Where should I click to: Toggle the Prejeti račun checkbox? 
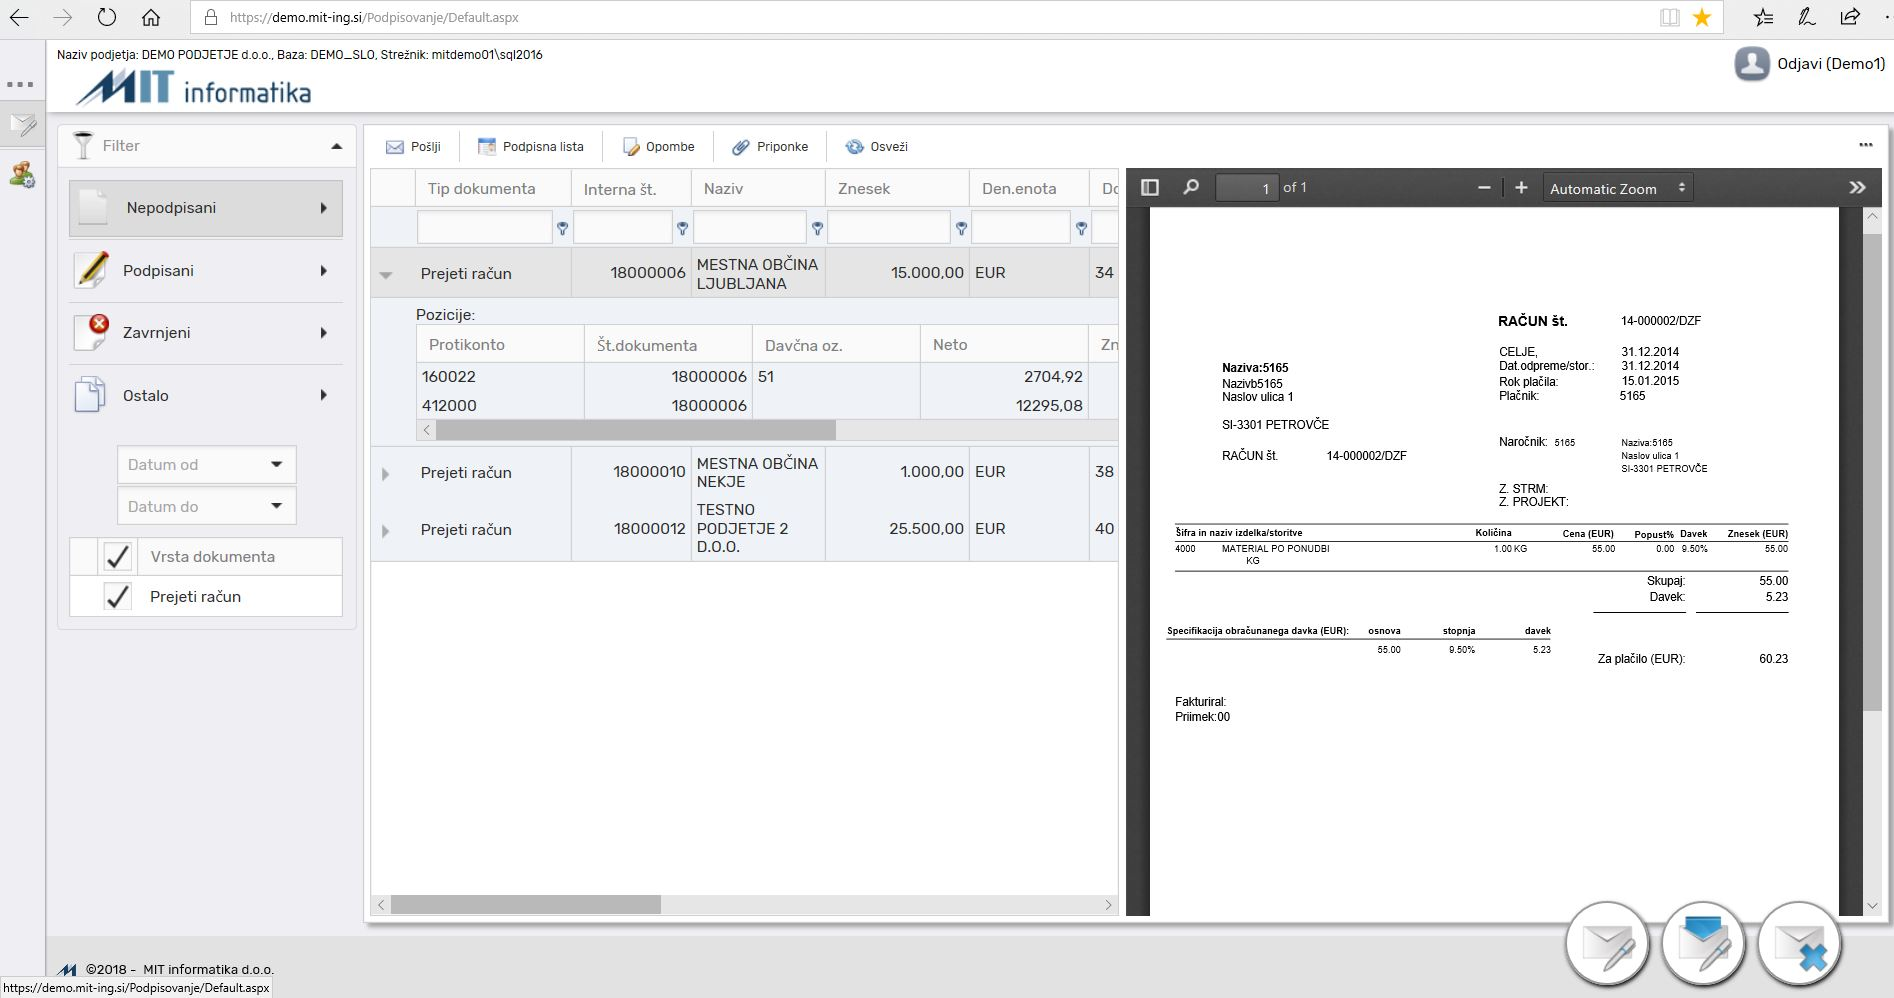pos(118,597)
